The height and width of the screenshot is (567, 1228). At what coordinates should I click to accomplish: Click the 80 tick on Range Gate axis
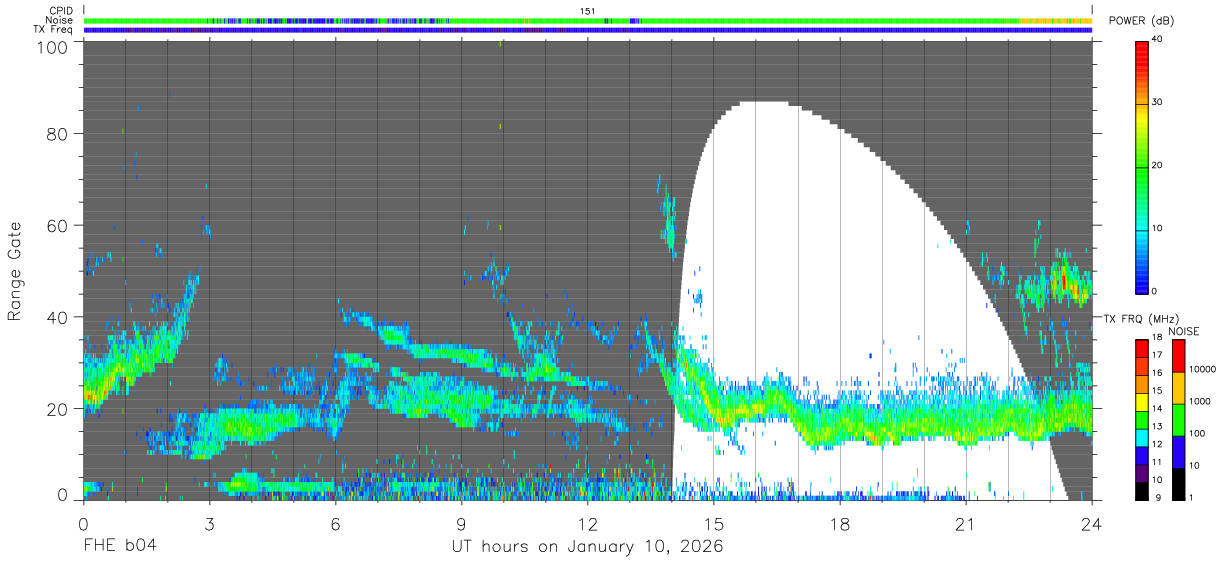pyautogui.click(x=58, y=133)
